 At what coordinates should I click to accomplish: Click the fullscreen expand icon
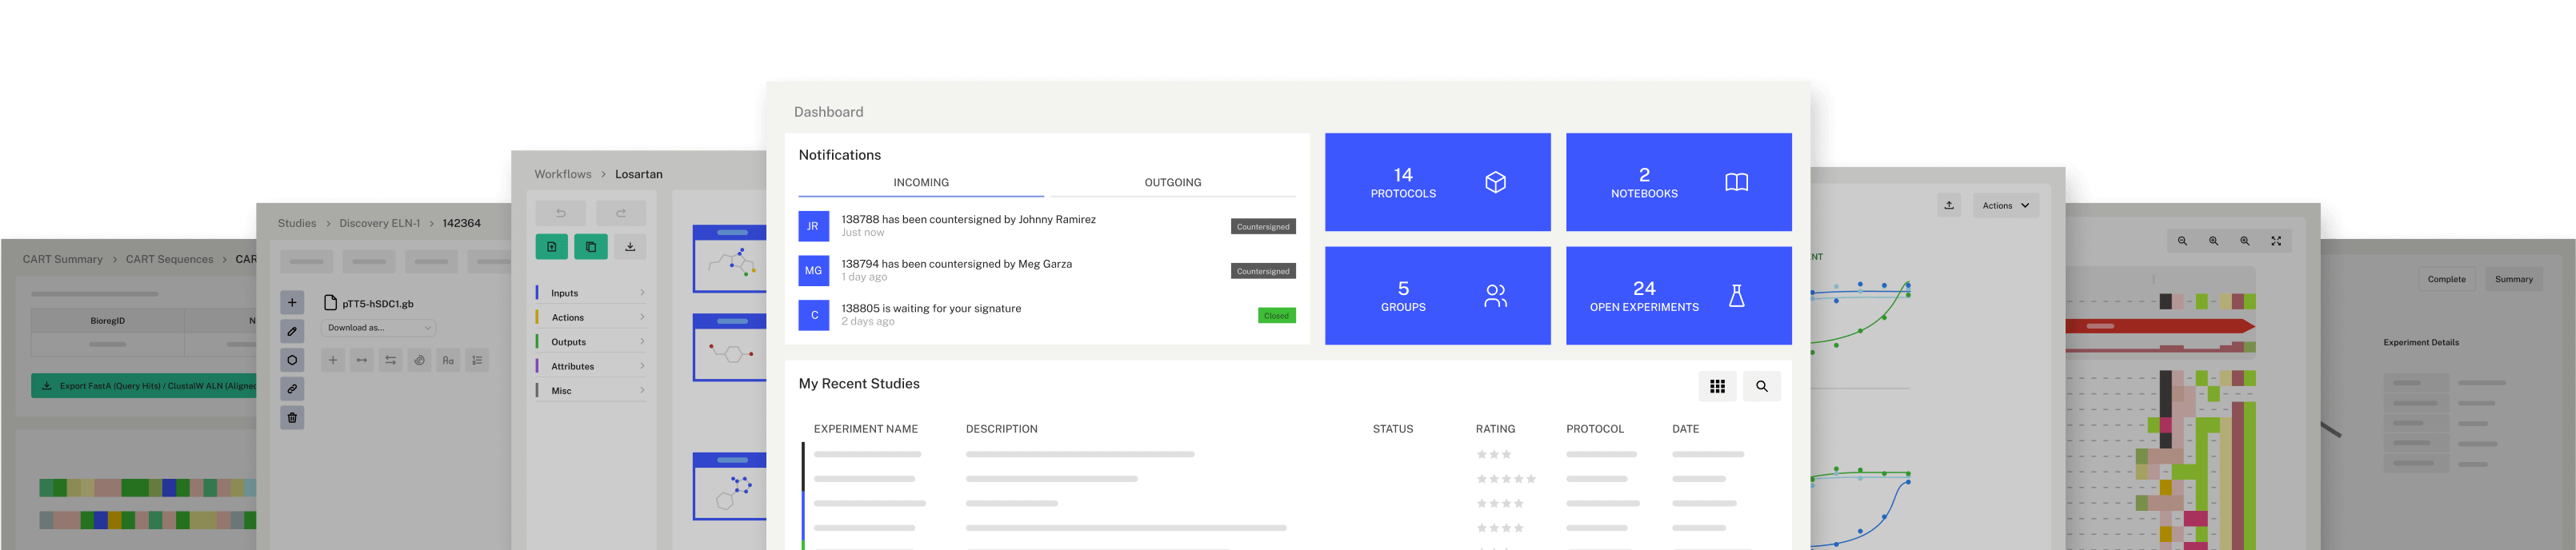pyautogui.click(x=2276, y=241)
